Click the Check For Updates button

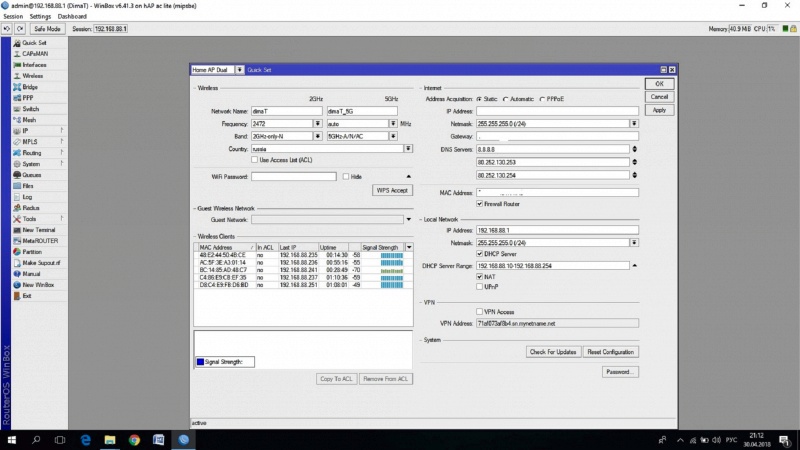[553, 352]
